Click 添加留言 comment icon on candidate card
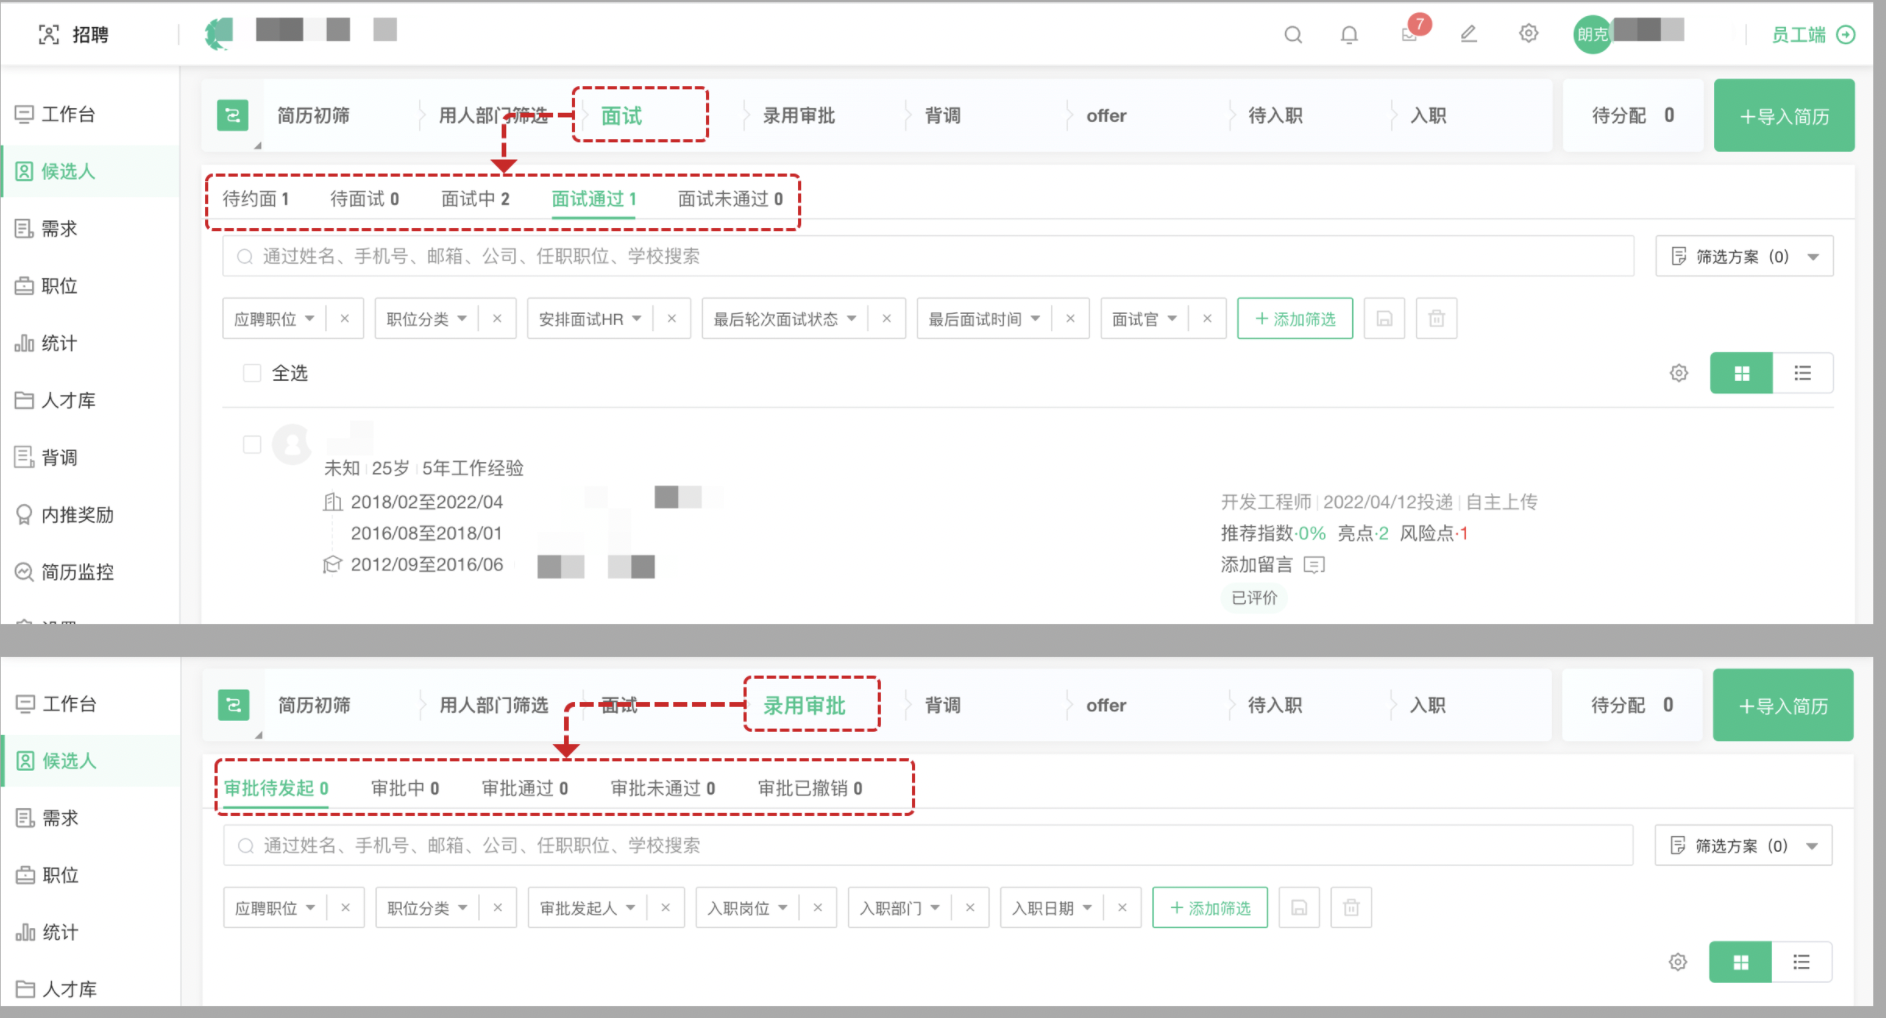The height and width of the screenshot is (1018, 1886). click(x=1314, y=565)
